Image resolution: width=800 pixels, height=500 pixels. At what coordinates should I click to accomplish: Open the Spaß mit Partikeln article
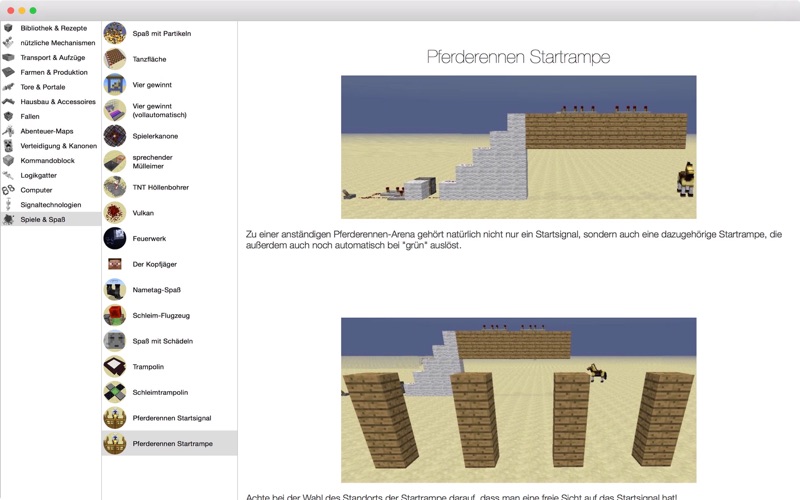(x=169, y=33)
